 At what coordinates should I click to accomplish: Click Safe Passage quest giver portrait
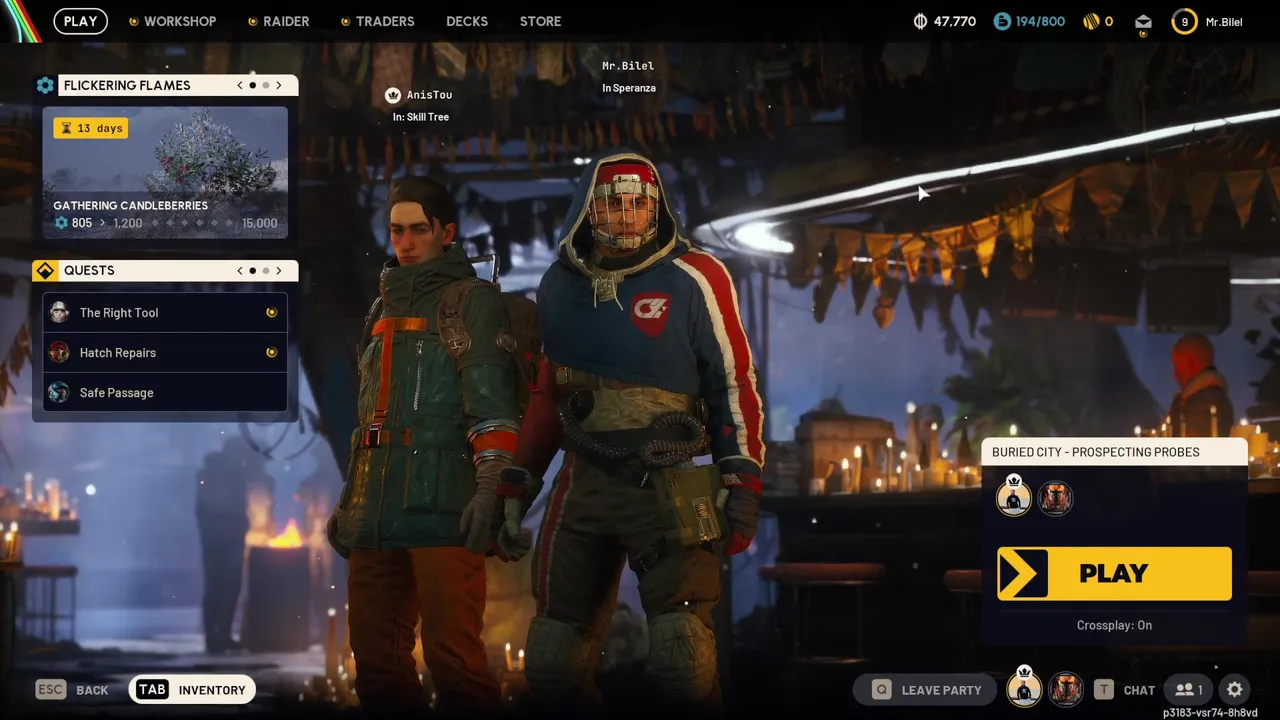coord(59,392)
